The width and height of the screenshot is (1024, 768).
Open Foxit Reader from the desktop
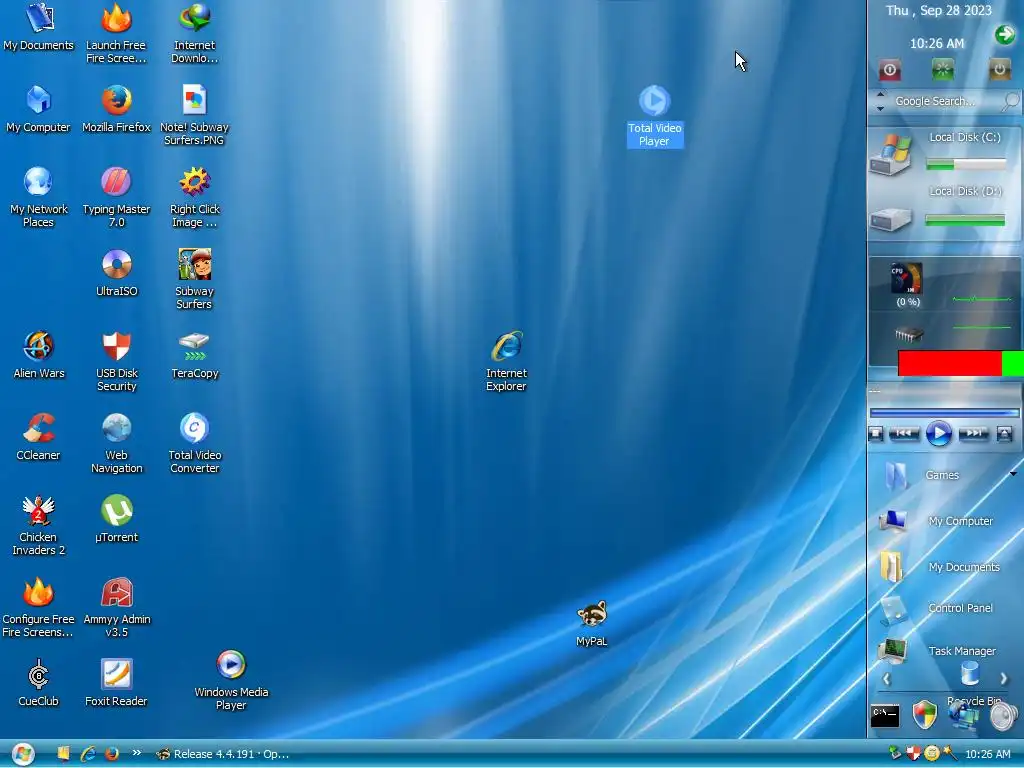click(116, 684)
